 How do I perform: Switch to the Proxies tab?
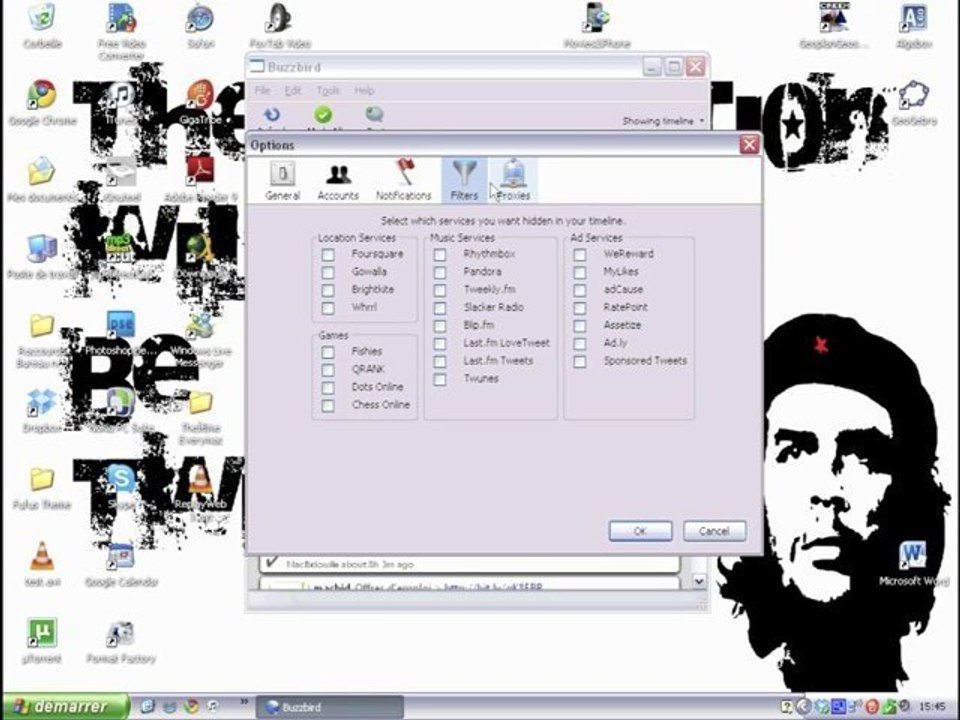[x=513, y=181]
